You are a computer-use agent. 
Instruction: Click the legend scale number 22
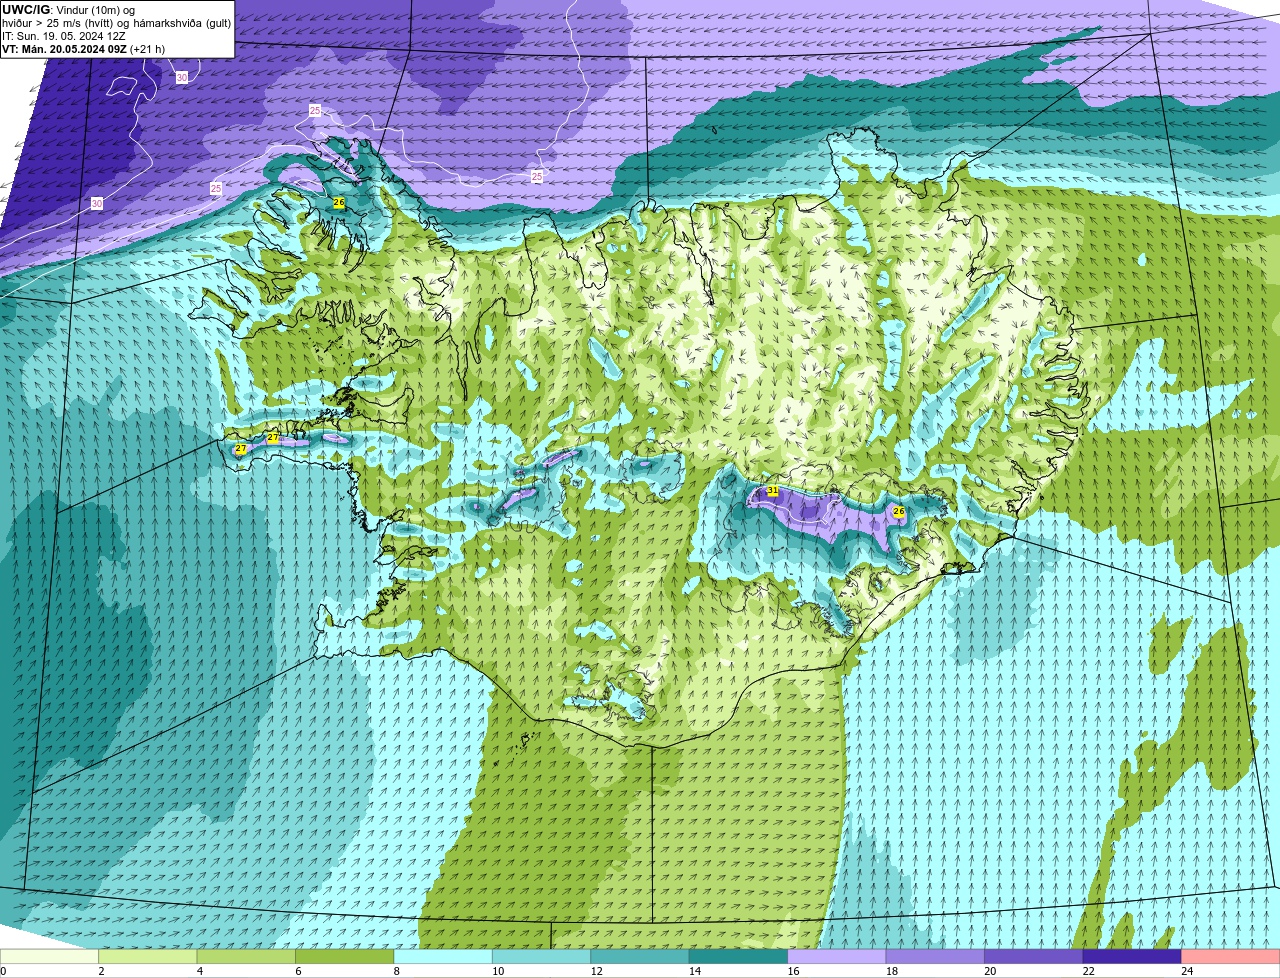tap(1087, 971)
